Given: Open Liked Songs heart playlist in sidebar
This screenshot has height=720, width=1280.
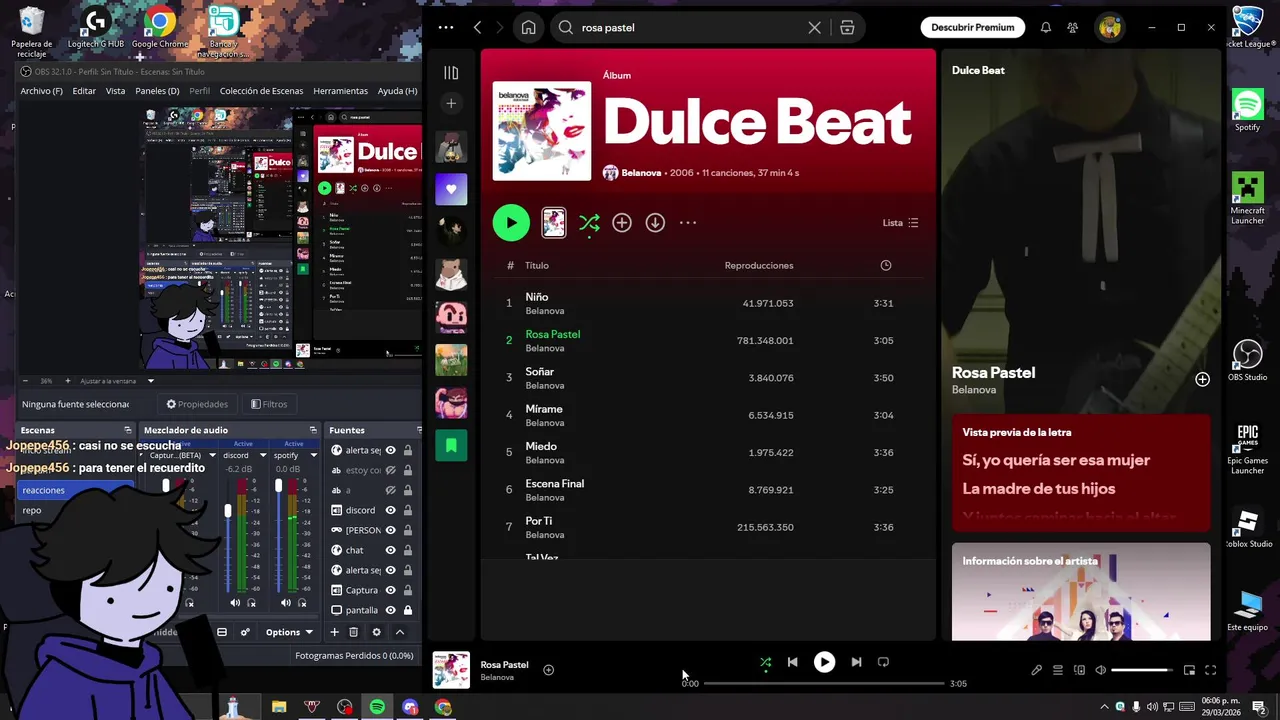Looking at the screenshot, I should click(451, 188).
